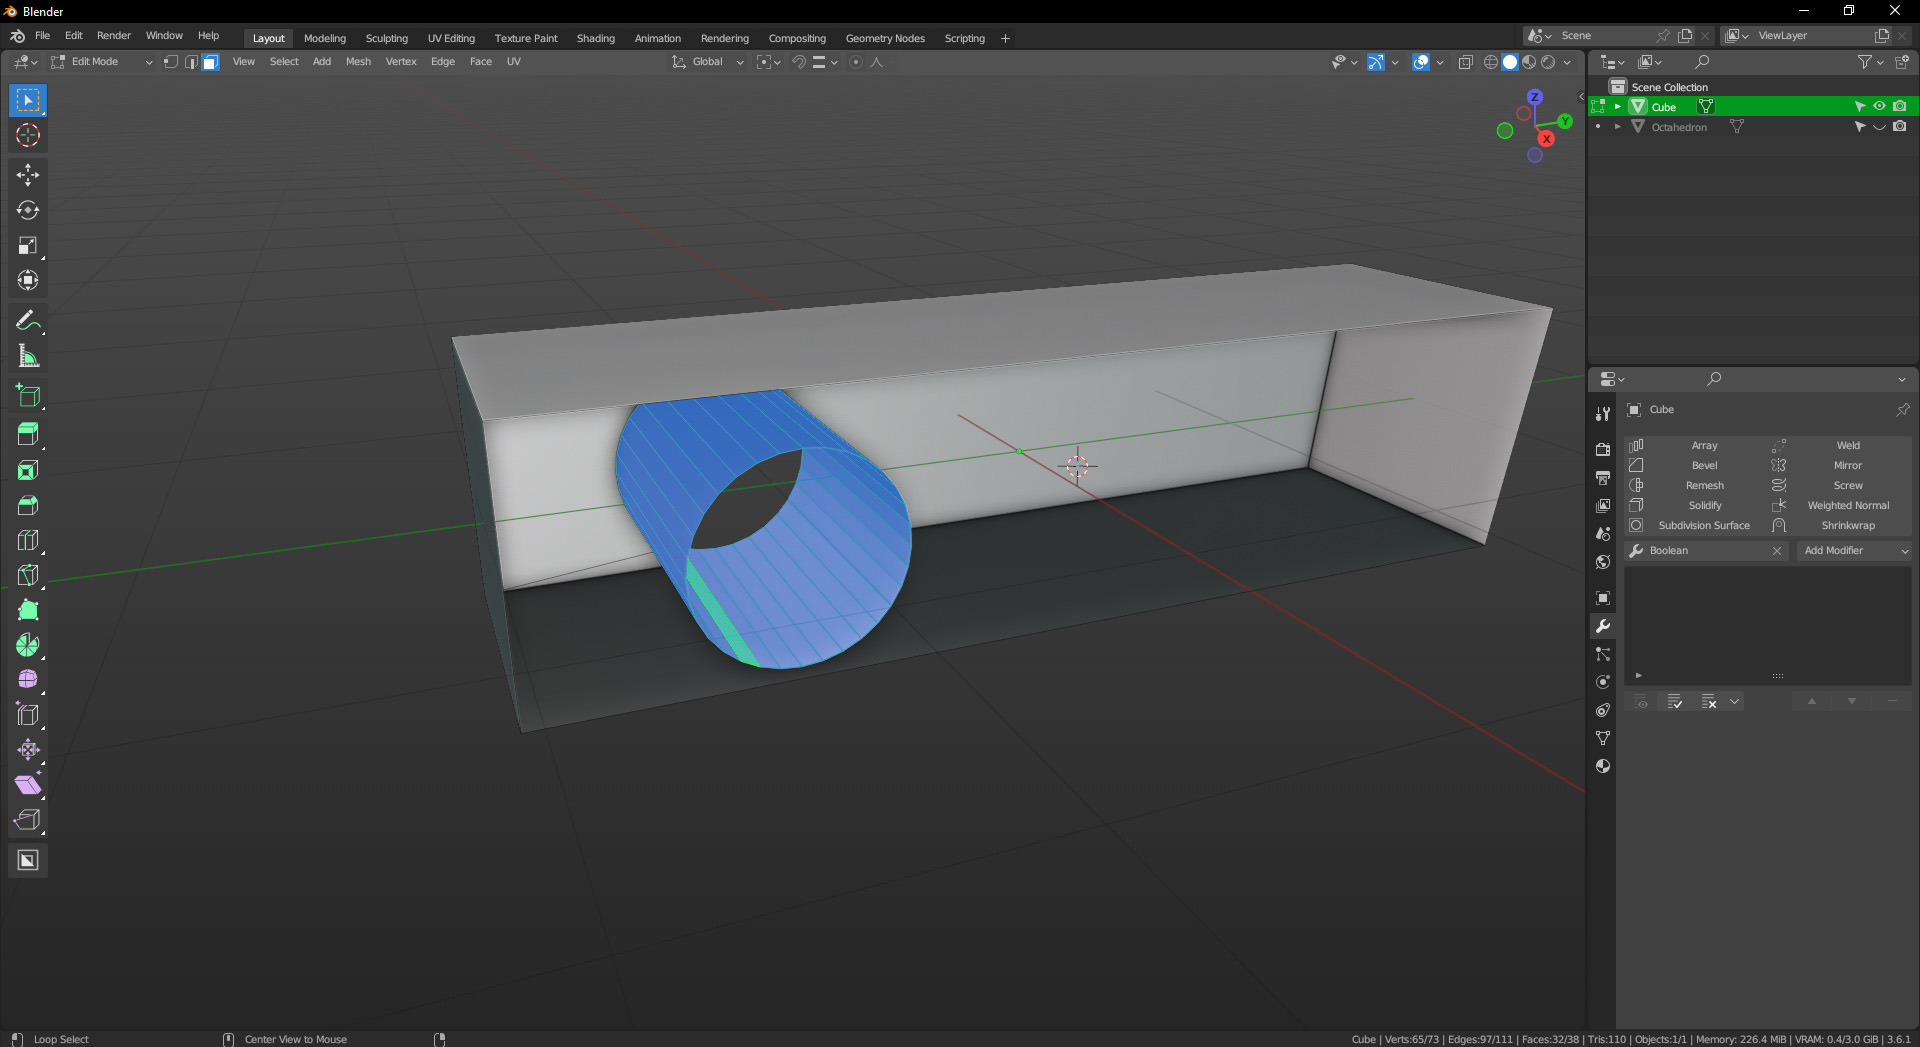Image resolution: width=1920 pixels, height=1047 pixels.
Task: Open the Global transform orientation dropdown
Action: pyautogui.click(x=708, y=62)
